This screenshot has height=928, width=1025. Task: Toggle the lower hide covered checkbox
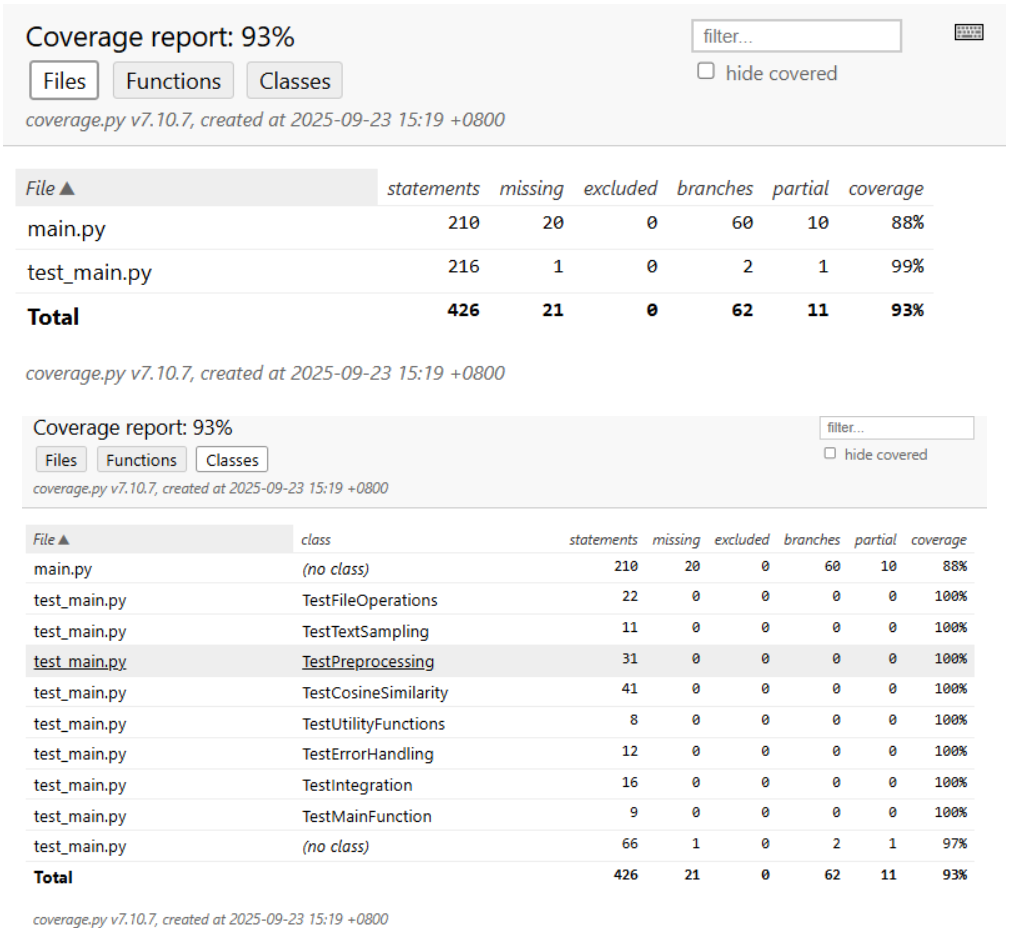tap(830, 454)
